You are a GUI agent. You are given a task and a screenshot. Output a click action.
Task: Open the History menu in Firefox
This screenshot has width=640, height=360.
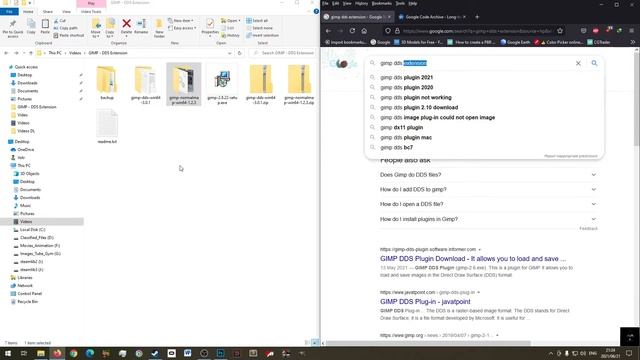point(361,4)
